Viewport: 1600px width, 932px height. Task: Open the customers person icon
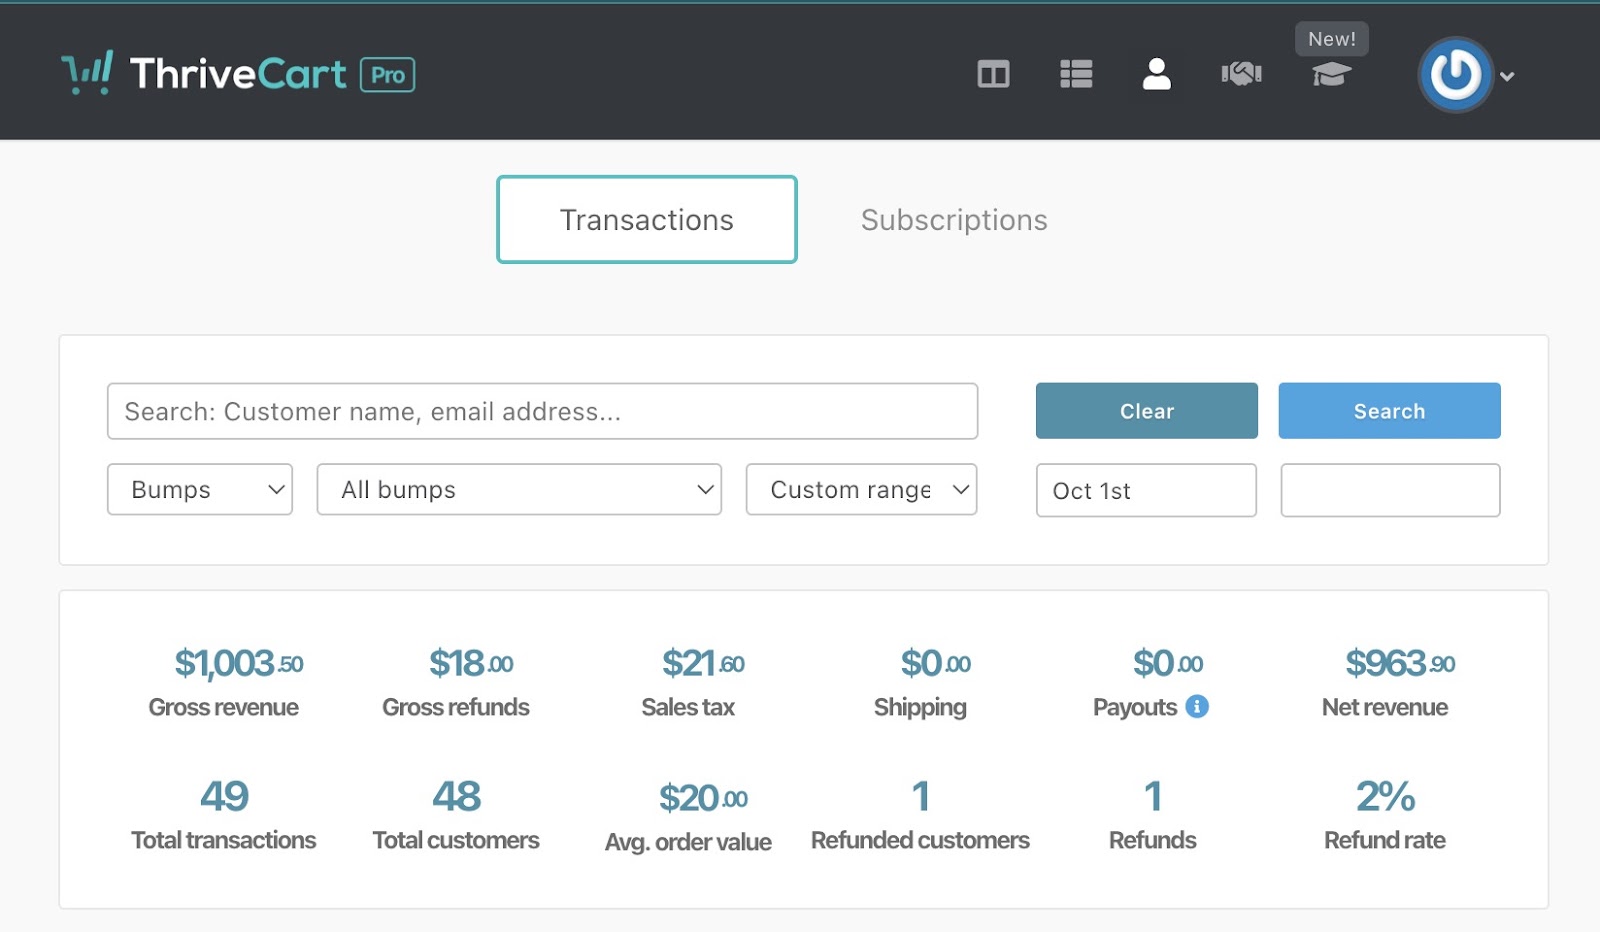tap(1157, 74)
